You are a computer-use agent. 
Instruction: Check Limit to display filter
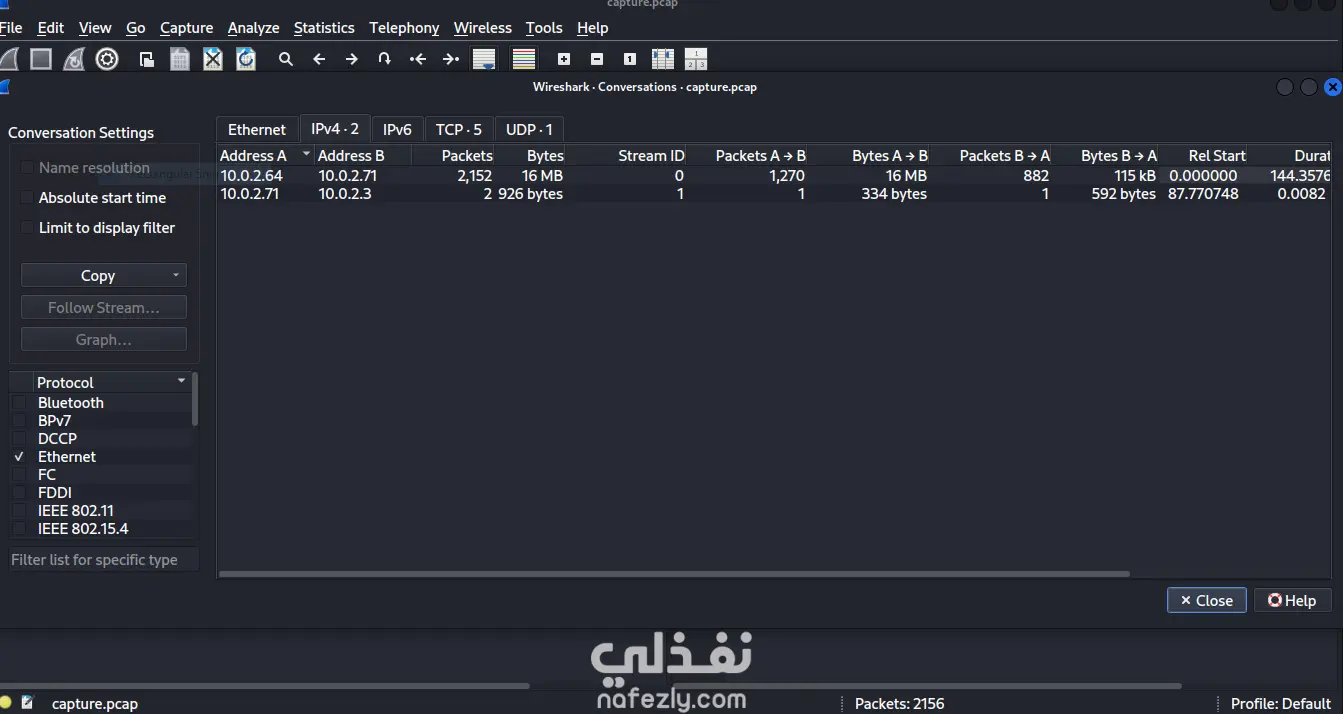pos(27,228)
